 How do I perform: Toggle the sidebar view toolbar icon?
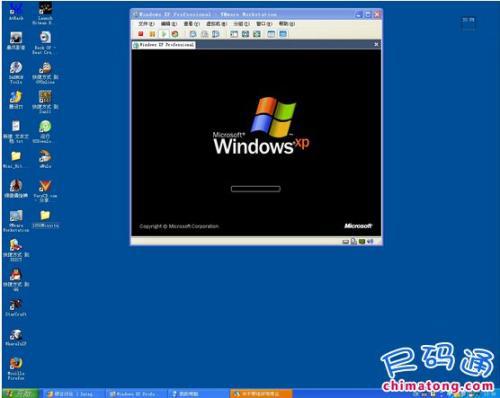point(234,34)
